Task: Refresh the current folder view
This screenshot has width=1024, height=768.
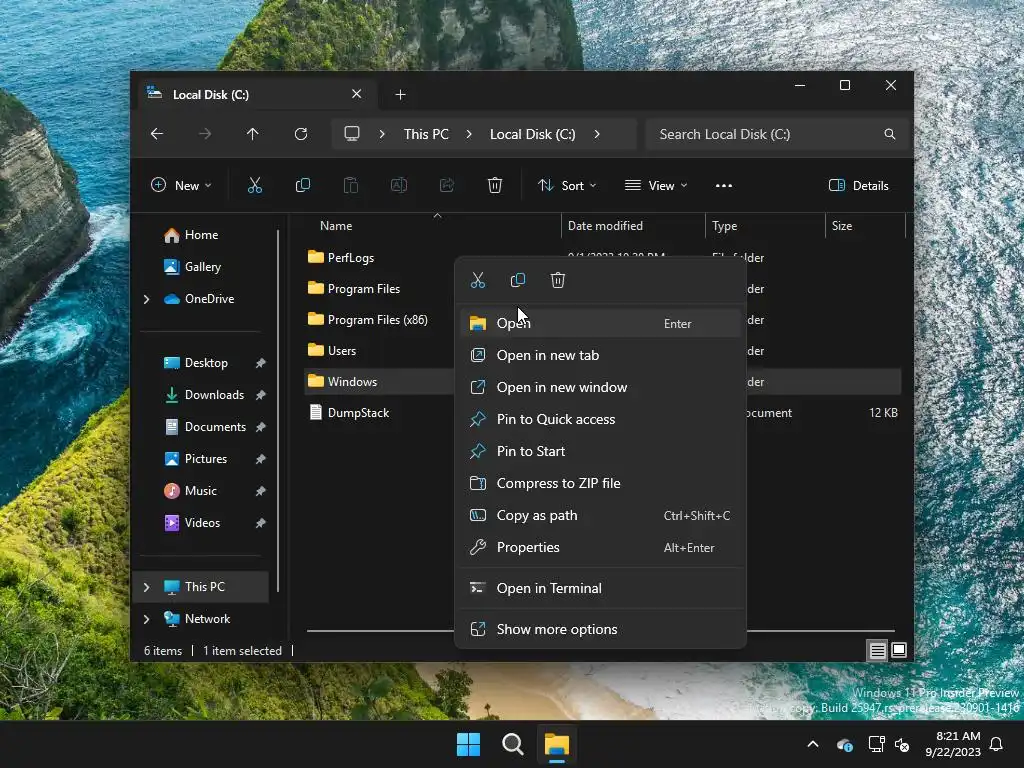Action: click(x=301, y=134)
